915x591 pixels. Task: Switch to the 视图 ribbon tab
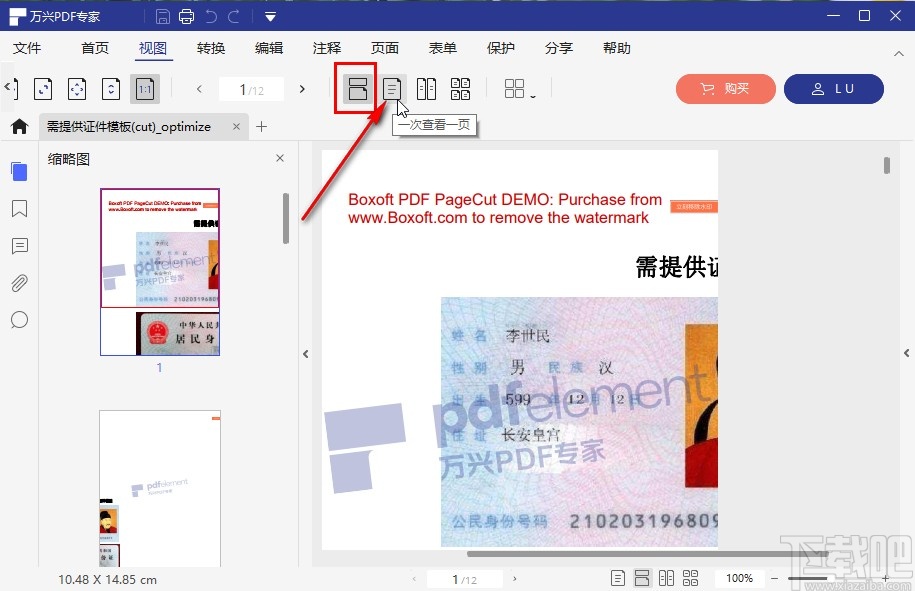[x=153, y=47]
